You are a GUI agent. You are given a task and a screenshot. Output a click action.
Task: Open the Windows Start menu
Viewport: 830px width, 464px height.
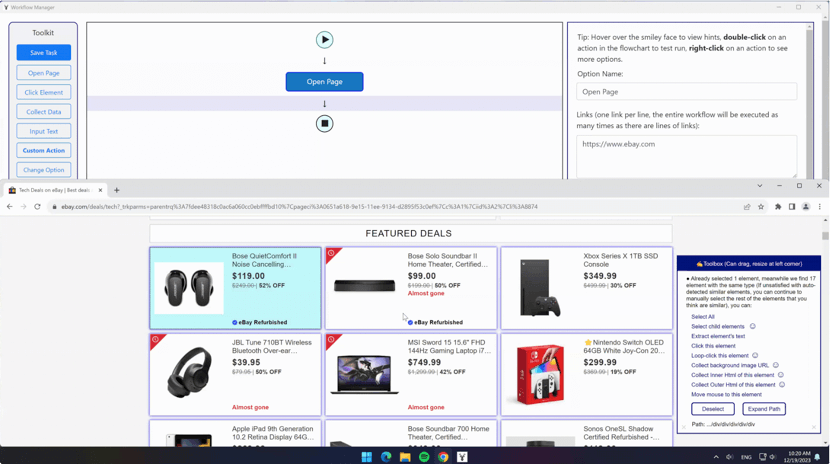(x=366, y=457)
